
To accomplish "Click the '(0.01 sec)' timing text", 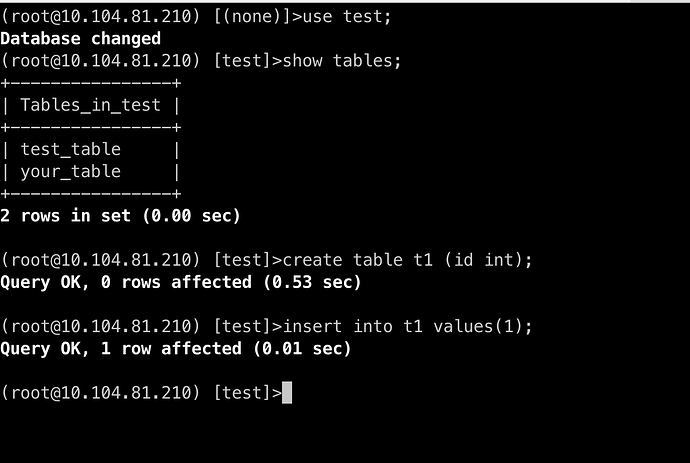I will [302, 349].
